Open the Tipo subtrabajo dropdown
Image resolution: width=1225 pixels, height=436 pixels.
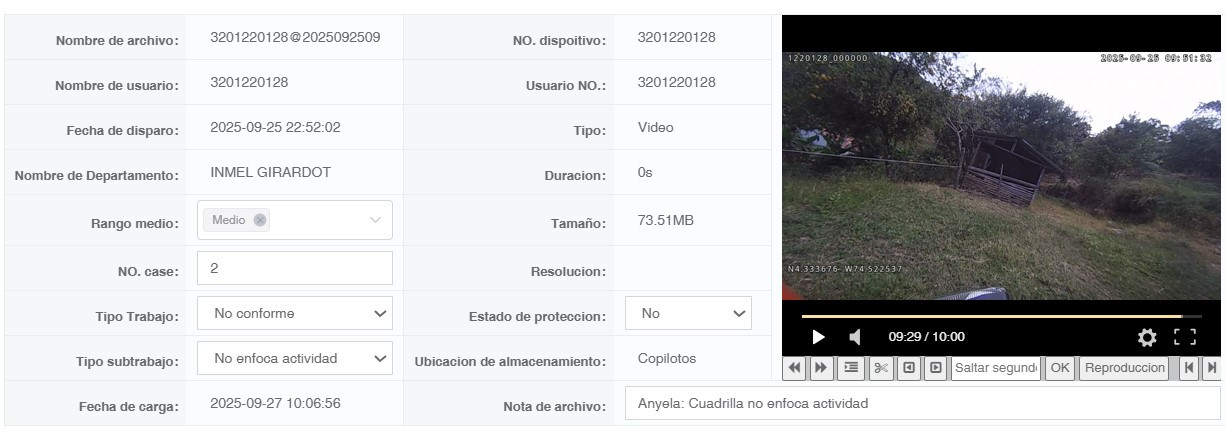(x=295, y=358)
